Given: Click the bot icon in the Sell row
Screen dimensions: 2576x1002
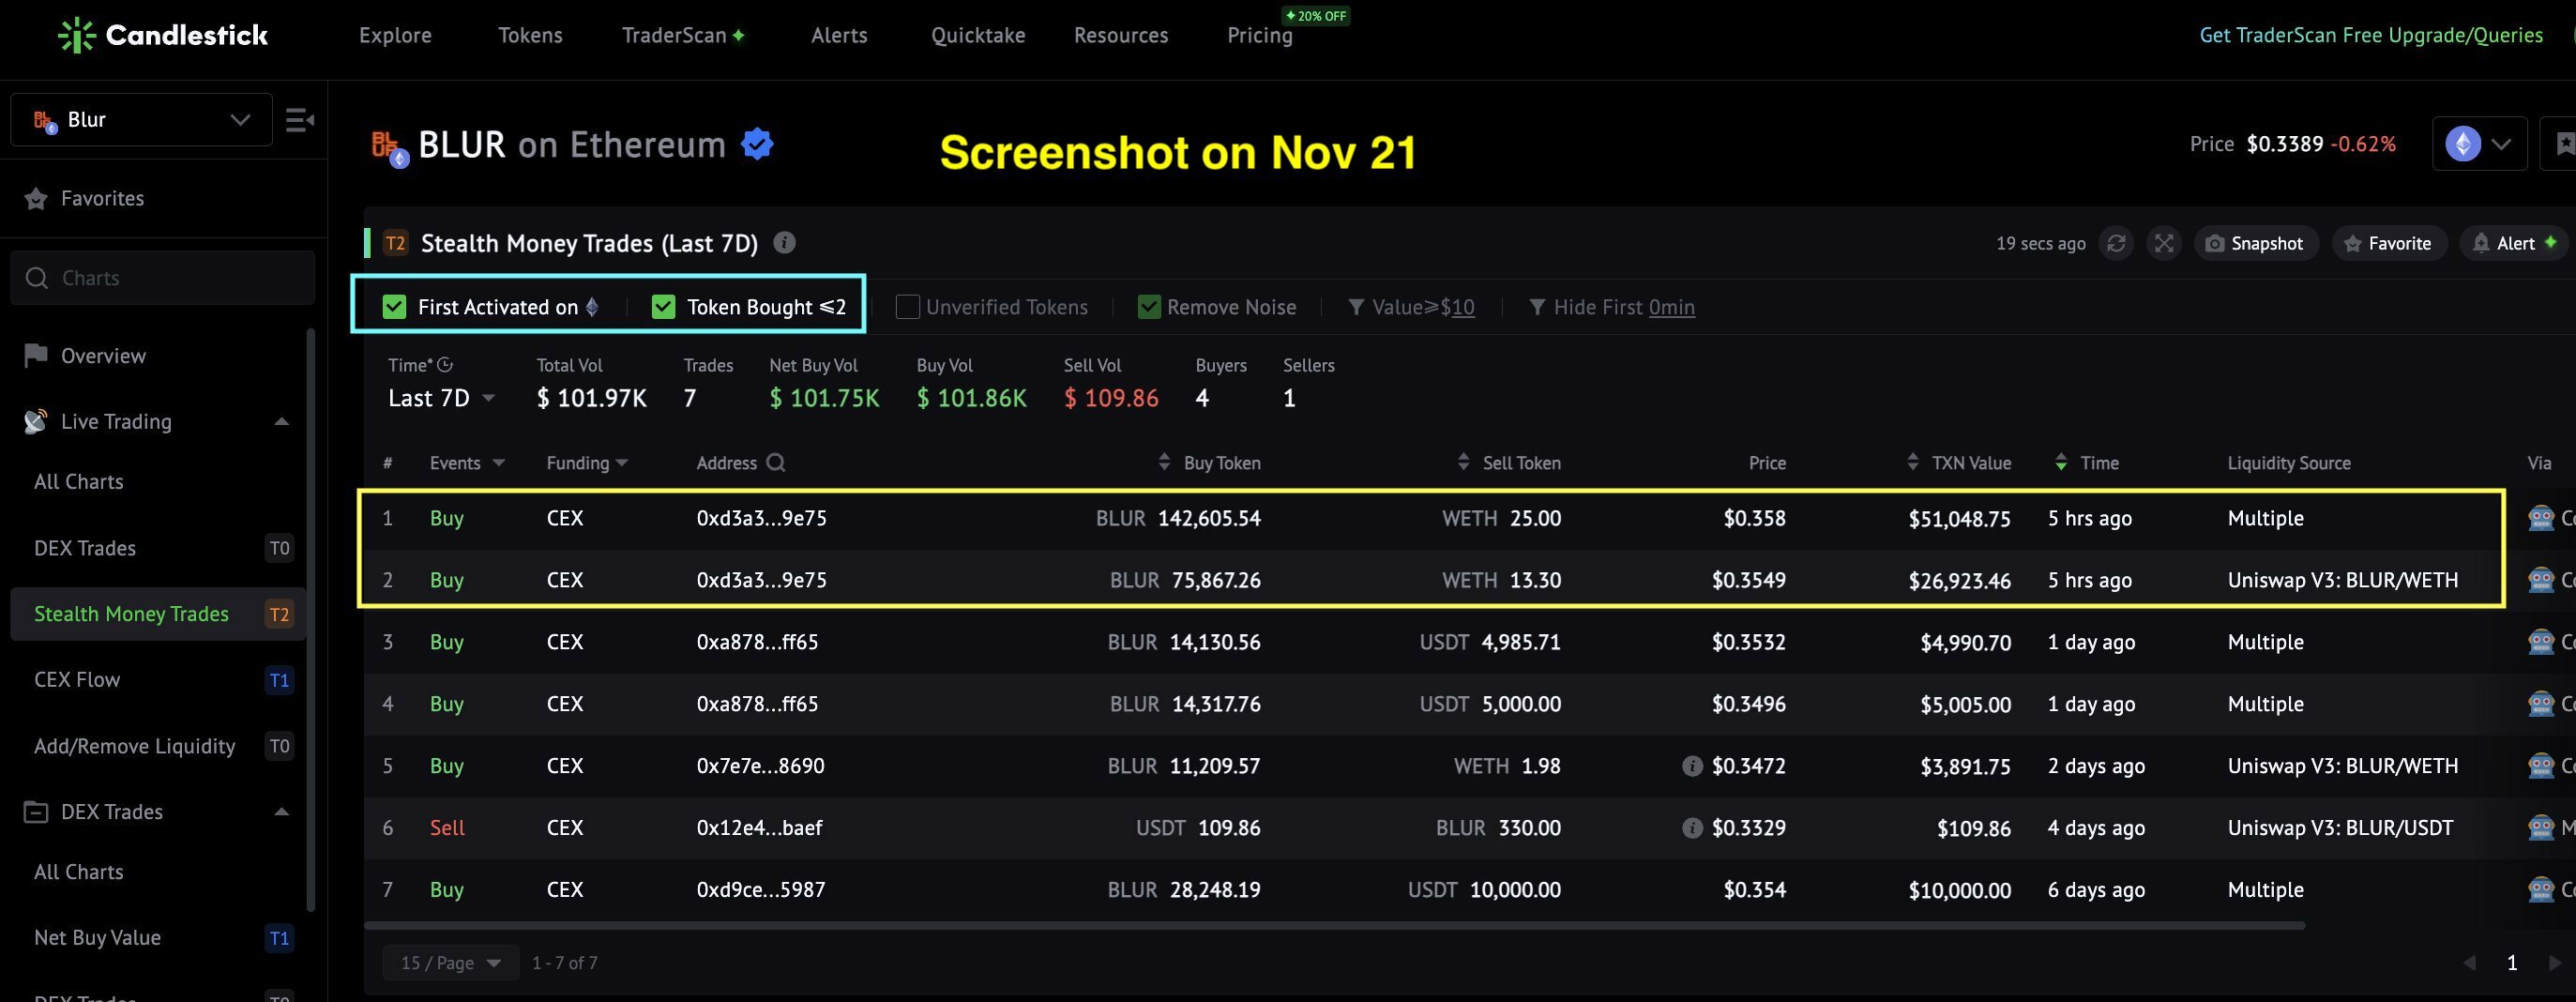Looking at the screenshot, I should tap(2540, 828).
